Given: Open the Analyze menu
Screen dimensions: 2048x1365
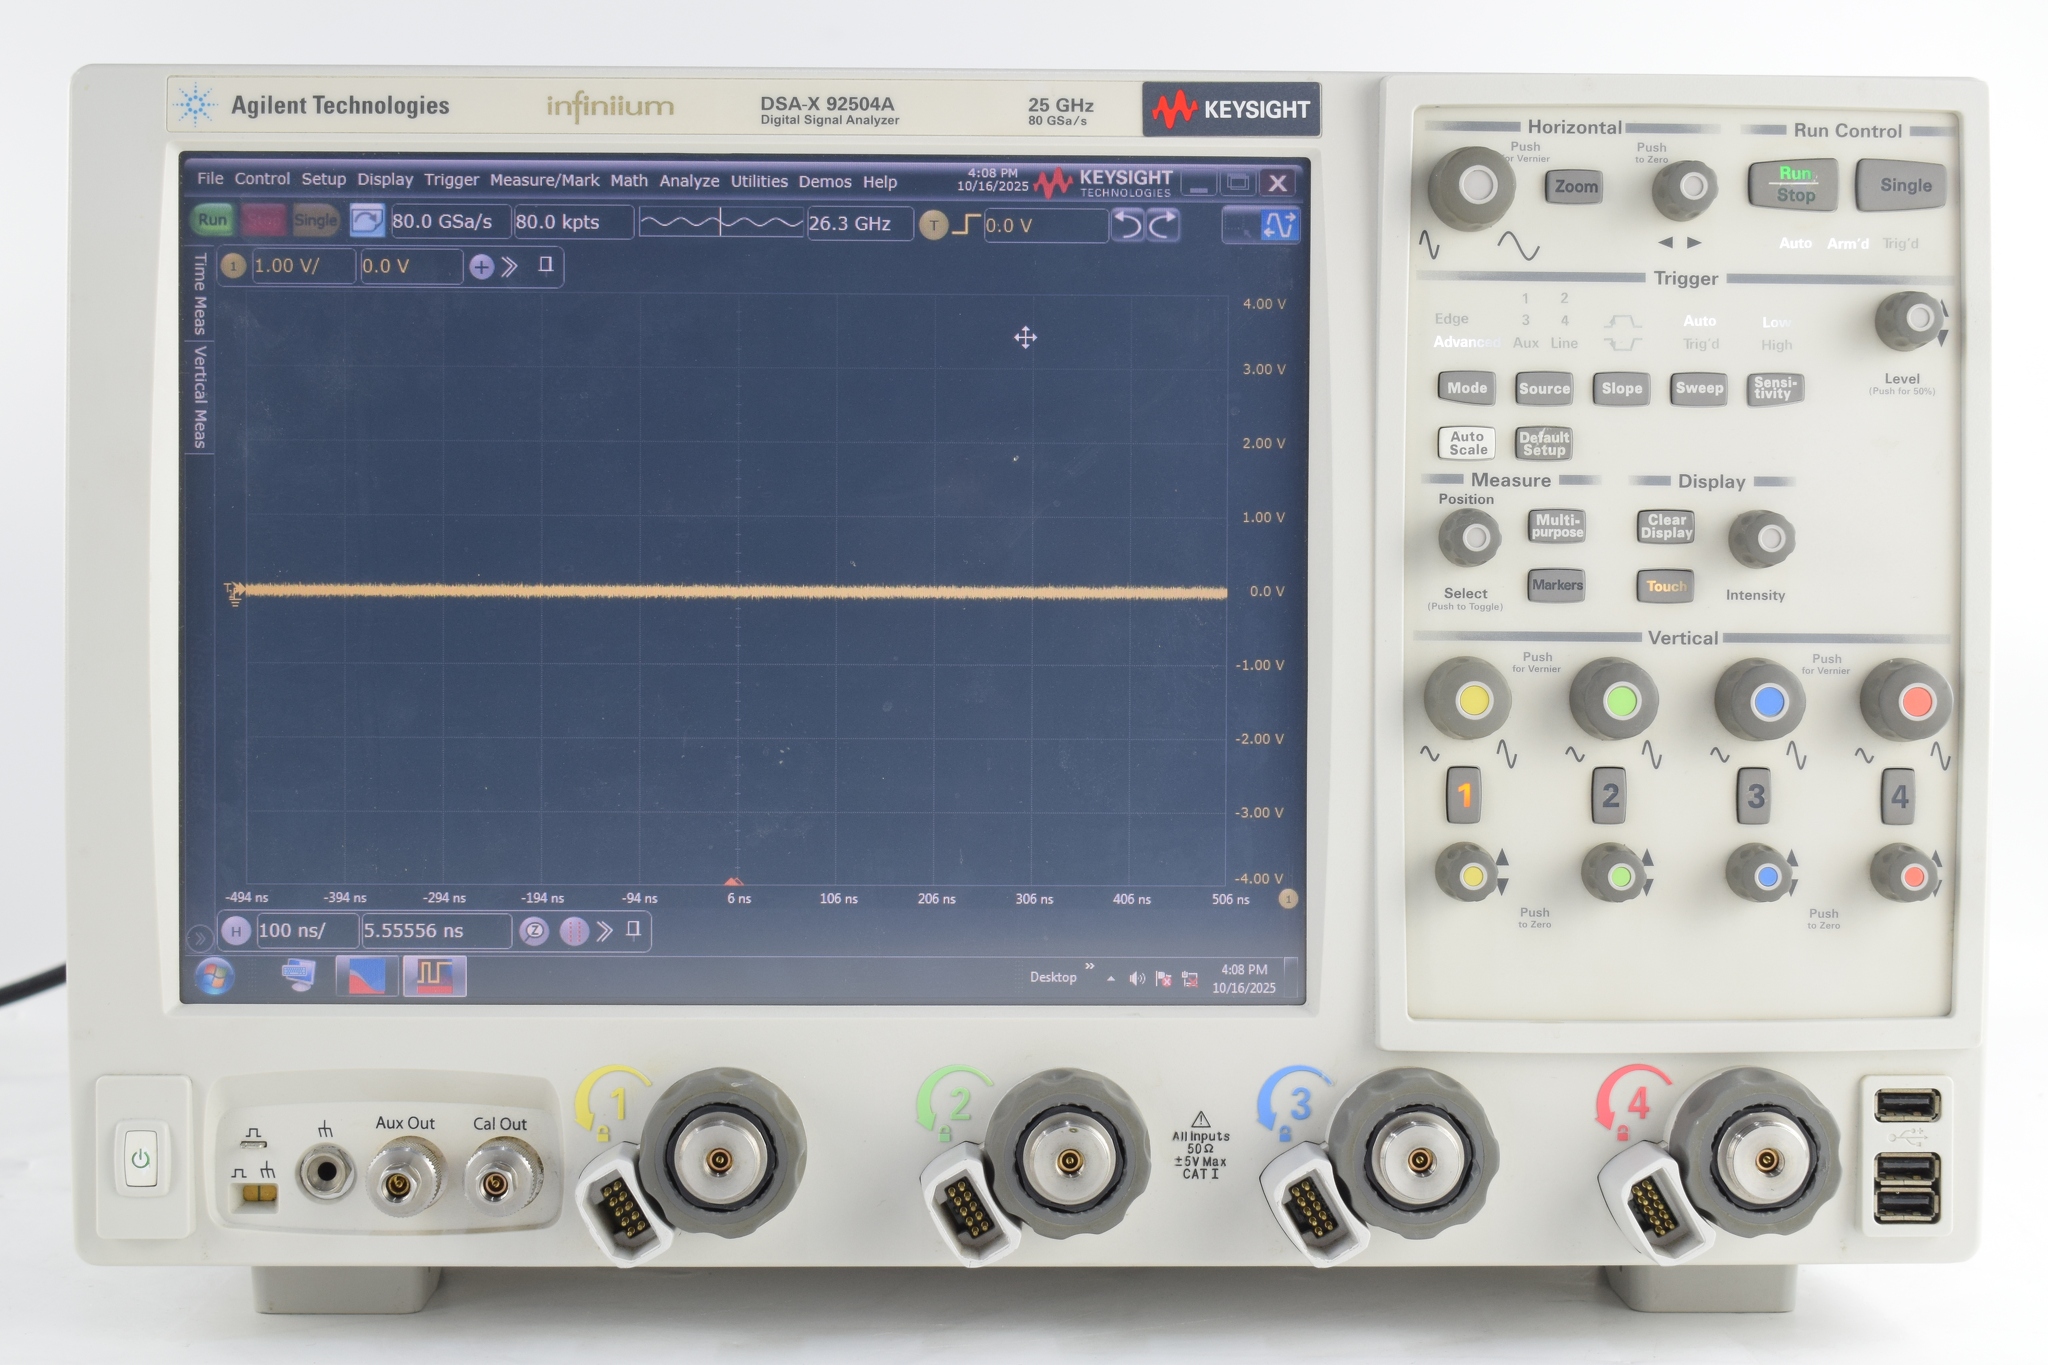Looking at the screenshot, I should point(689,181).
